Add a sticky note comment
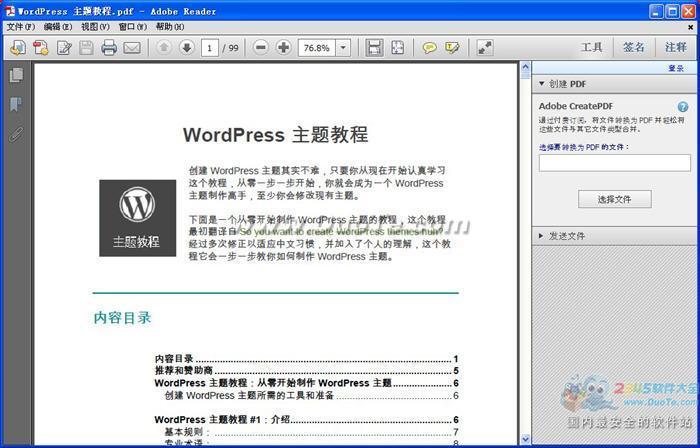Screen dimensions: 700x448 (429, 47)
